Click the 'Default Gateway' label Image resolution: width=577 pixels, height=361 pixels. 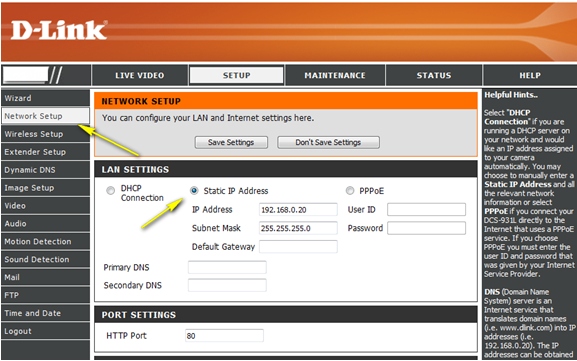pyautogui.click(x=223, y=247)
